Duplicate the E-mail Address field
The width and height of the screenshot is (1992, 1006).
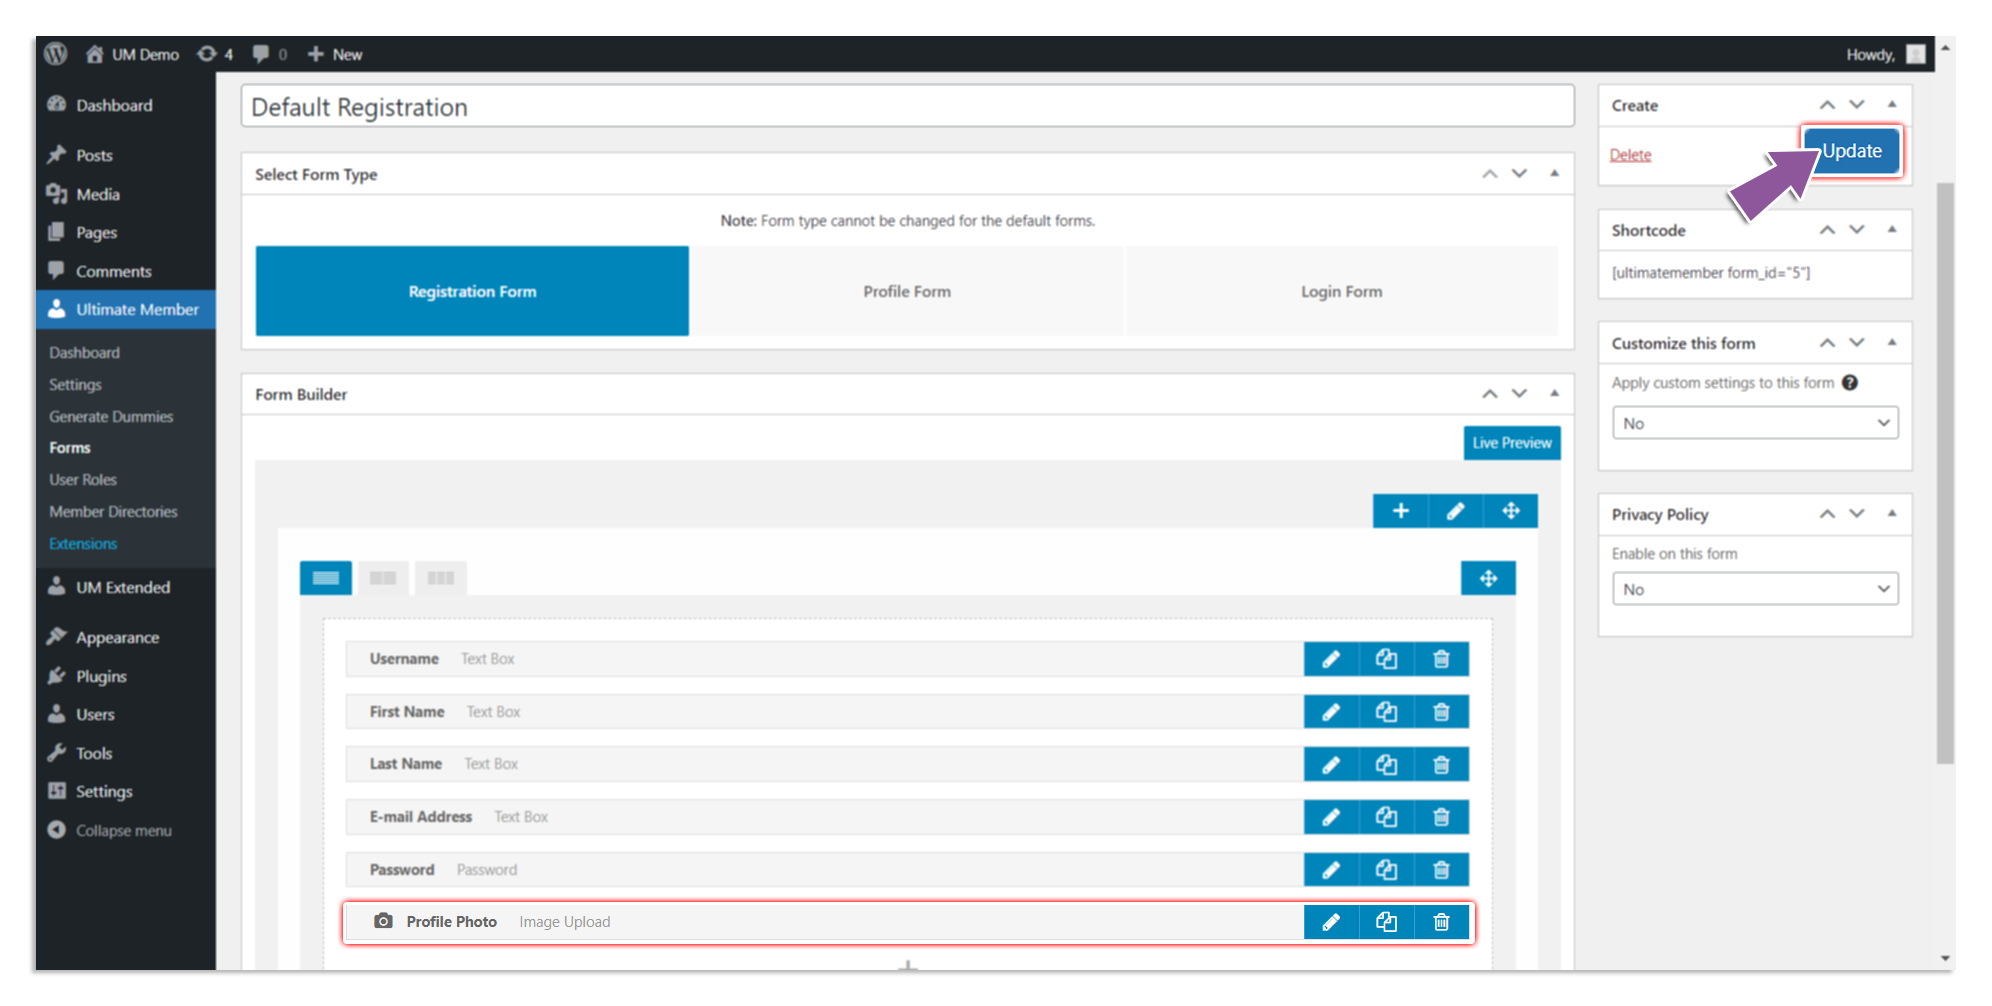point(1386,817)
